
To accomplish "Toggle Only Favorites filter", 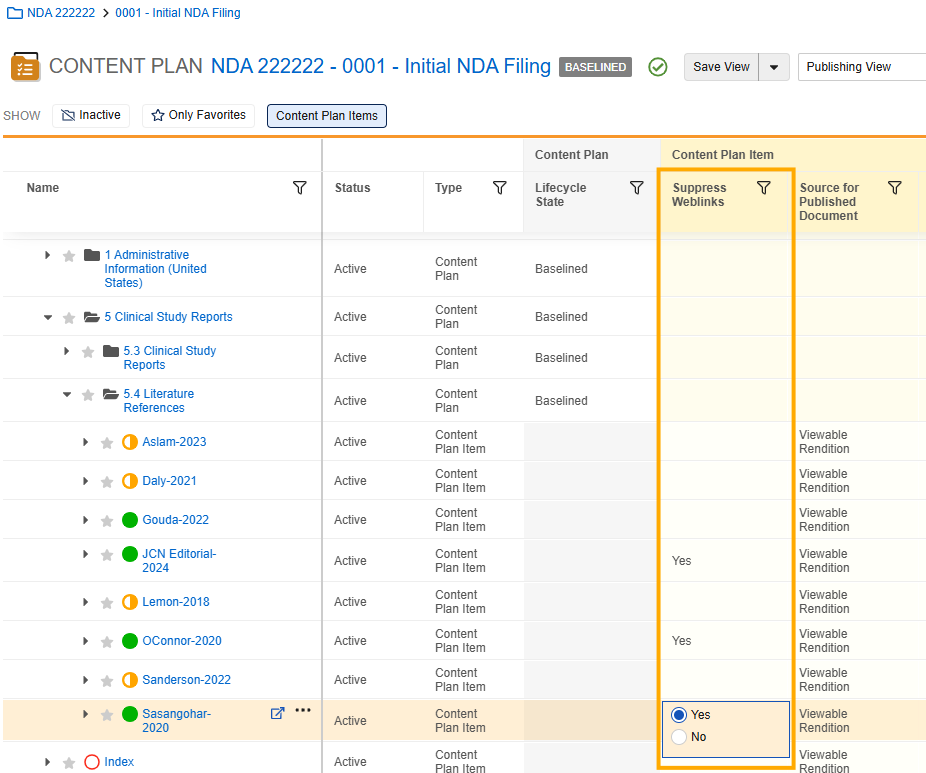I will [x=198, y=116].
